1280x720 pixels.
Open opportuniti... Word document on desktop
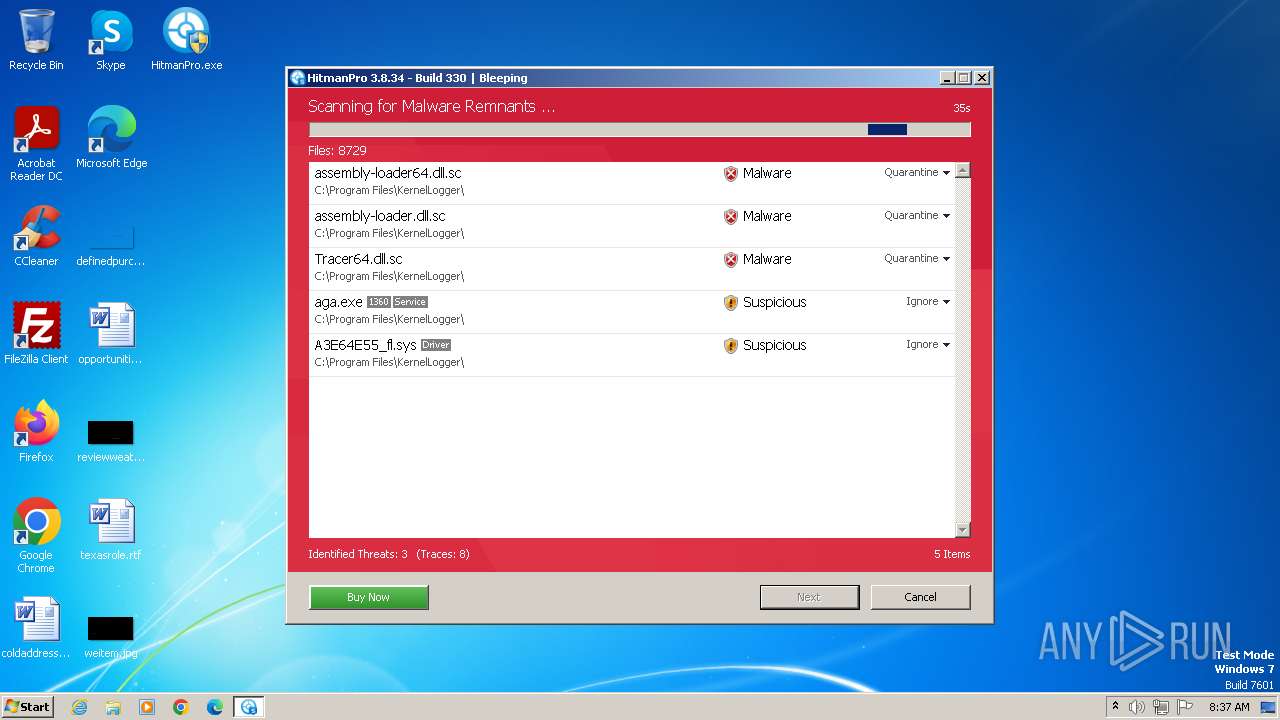pyautogui.click(x=111, y=334)
